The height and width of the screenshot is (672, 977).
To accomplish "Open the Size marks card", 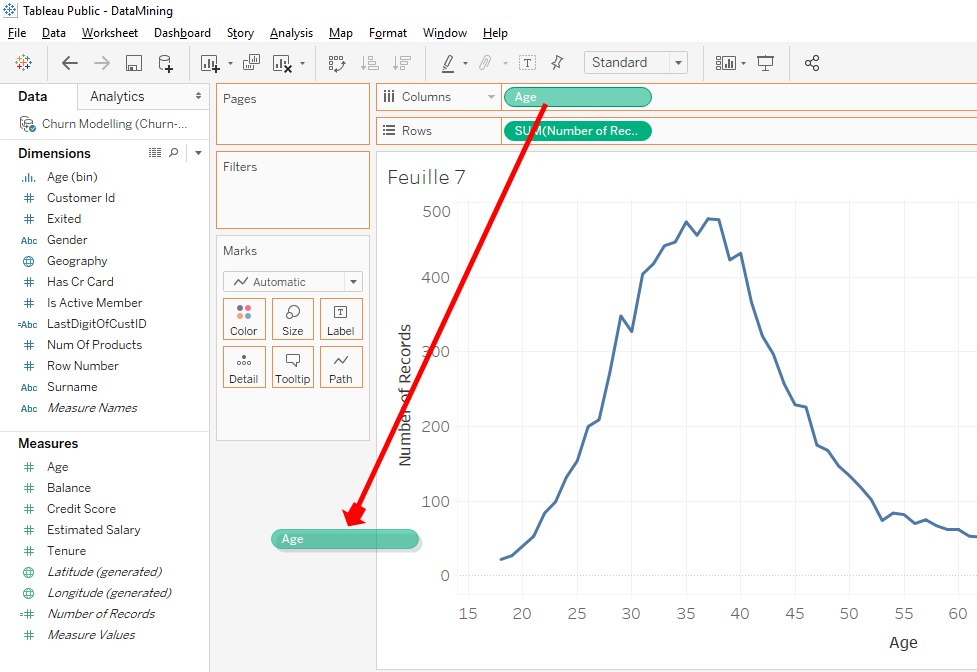I will (292, 319).
